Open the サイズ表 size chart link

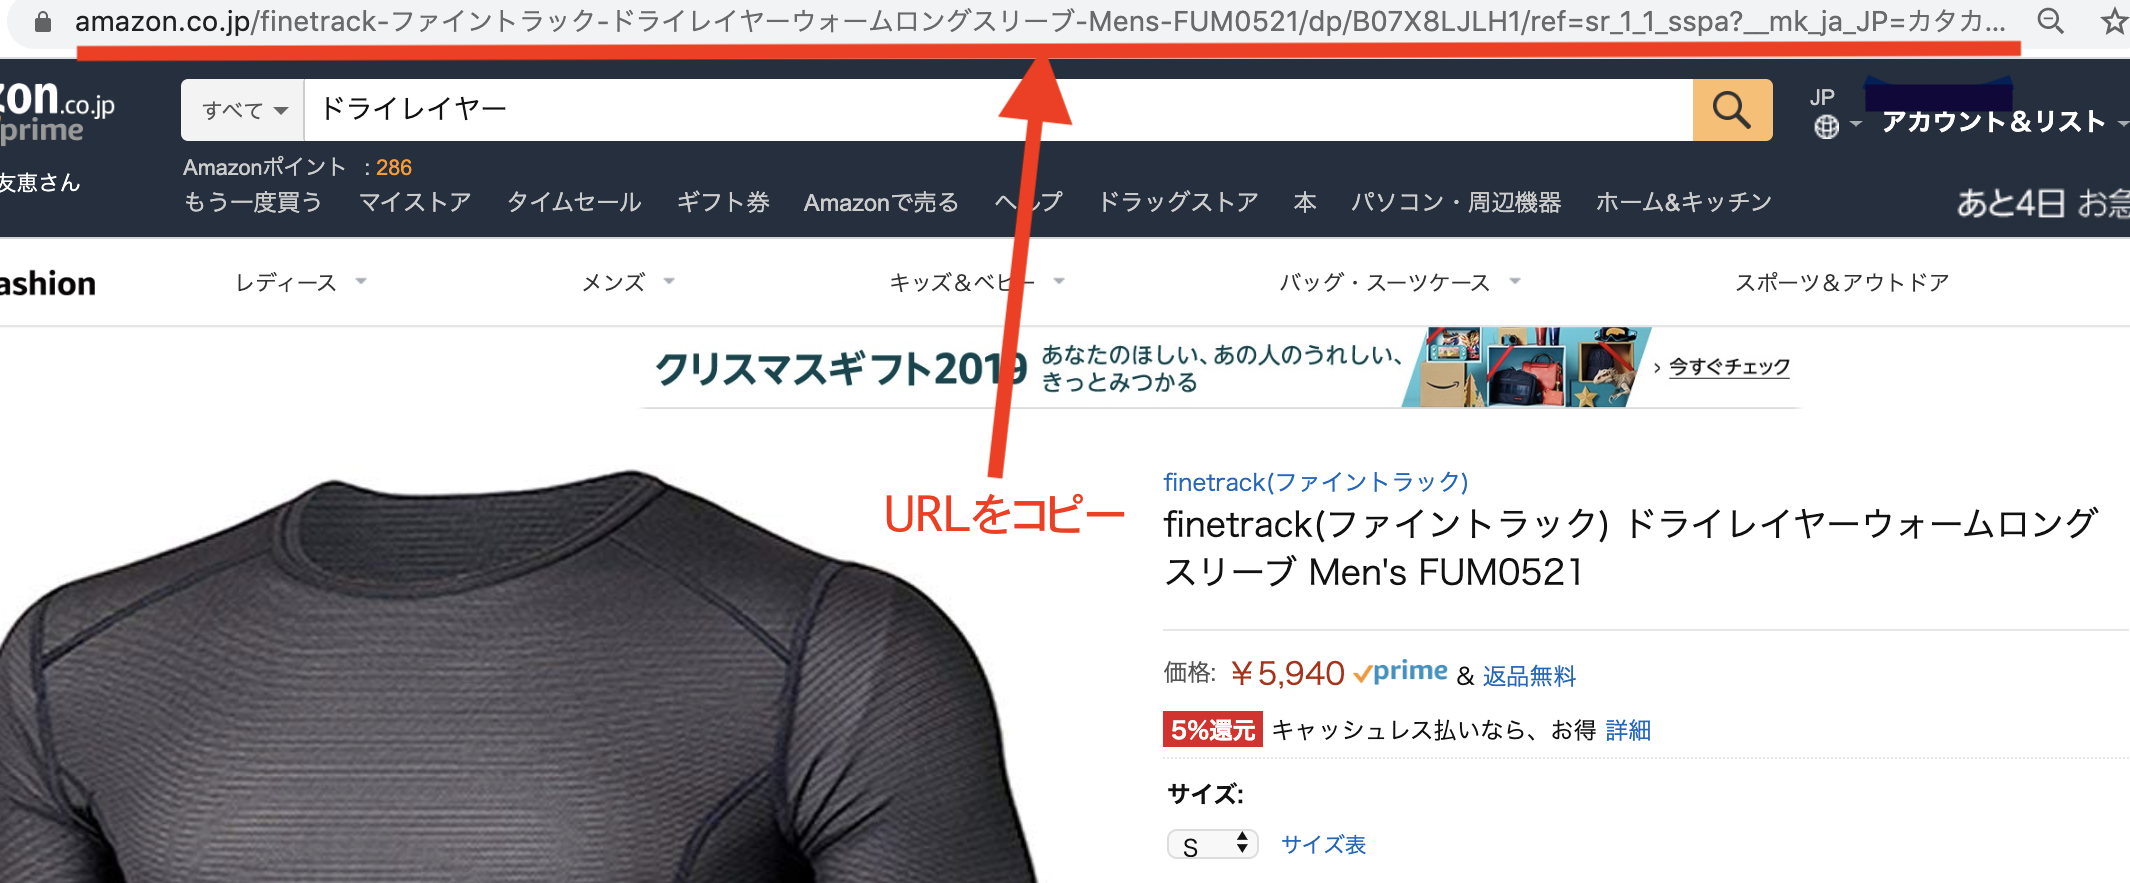(x=1324, y=845)
